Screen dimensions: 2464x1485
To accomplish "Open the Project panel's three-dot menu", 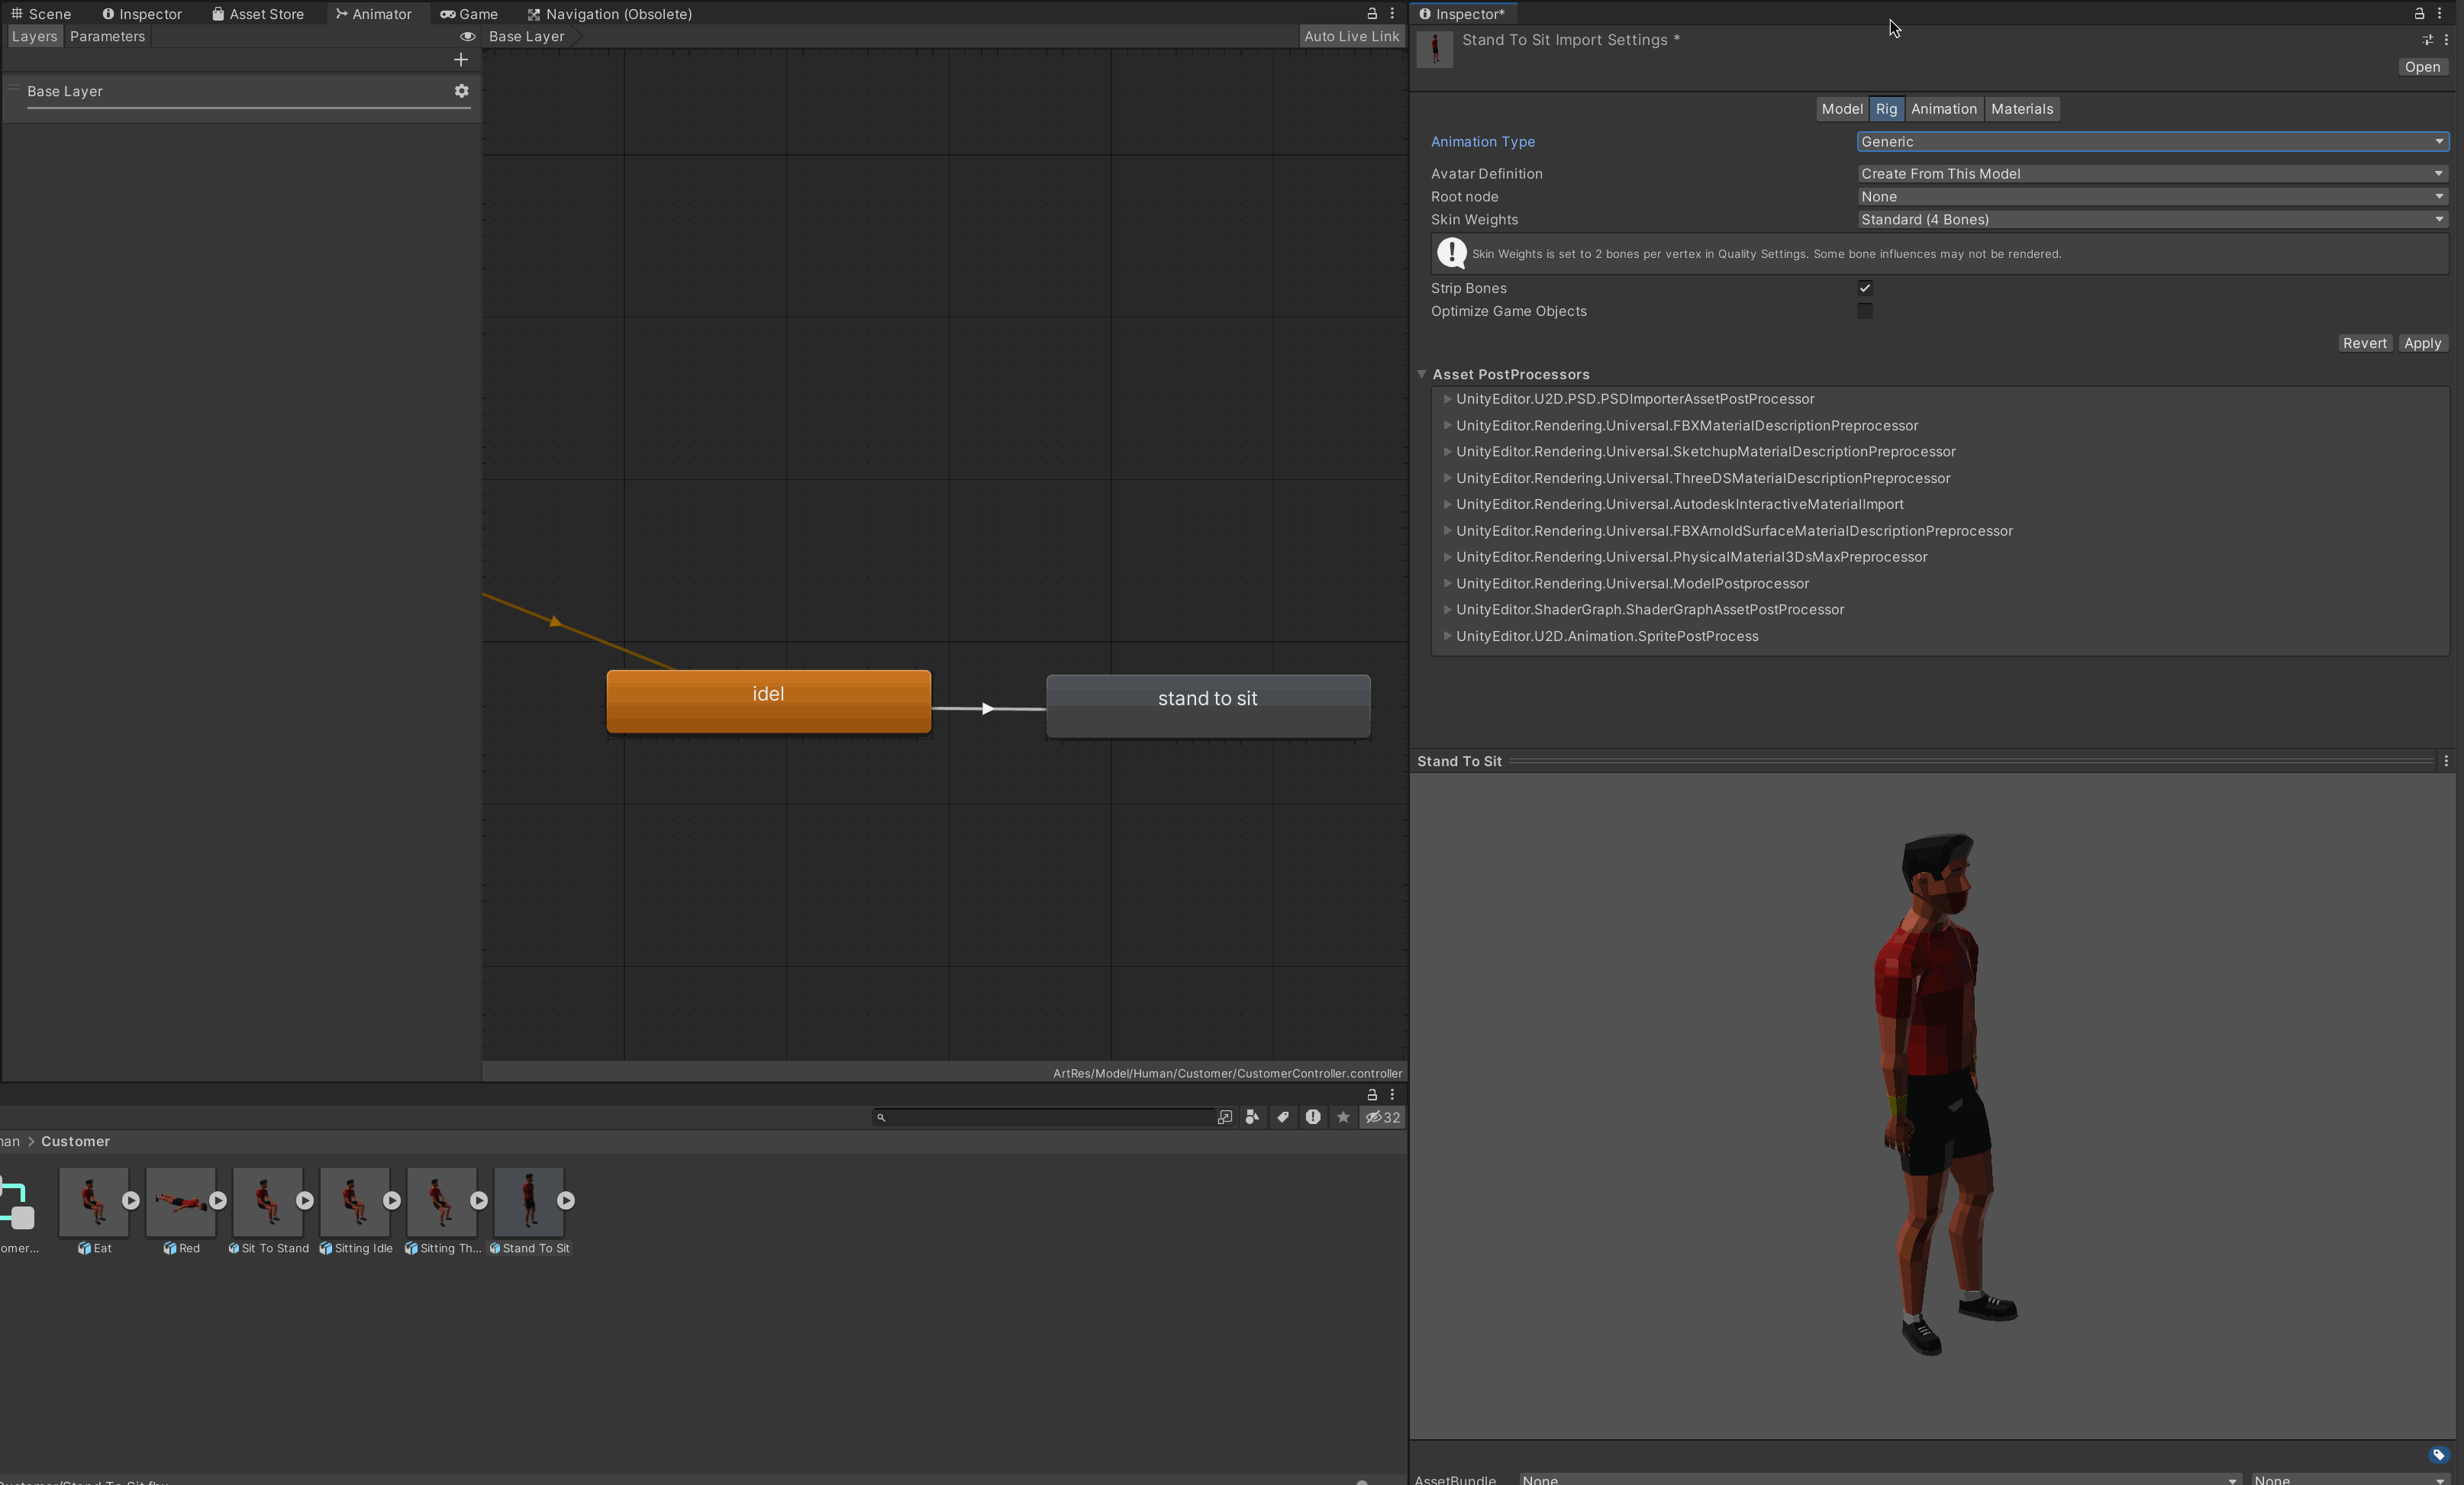I will click(x=1394, y=1094).
